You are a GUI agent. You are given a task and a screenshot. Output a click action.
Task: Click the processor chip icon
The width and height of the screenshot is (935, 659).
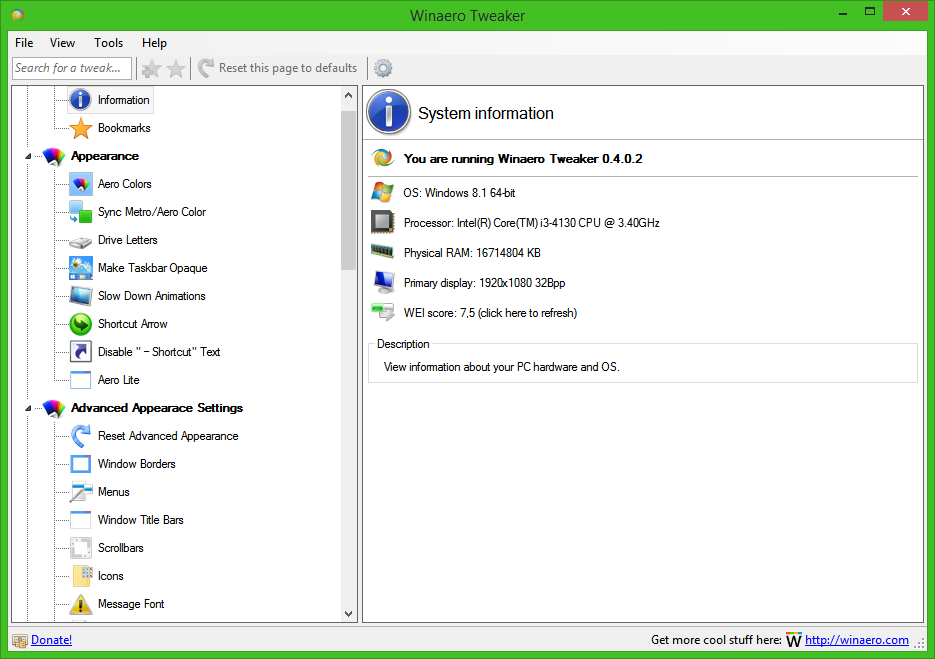coord(382,222)
